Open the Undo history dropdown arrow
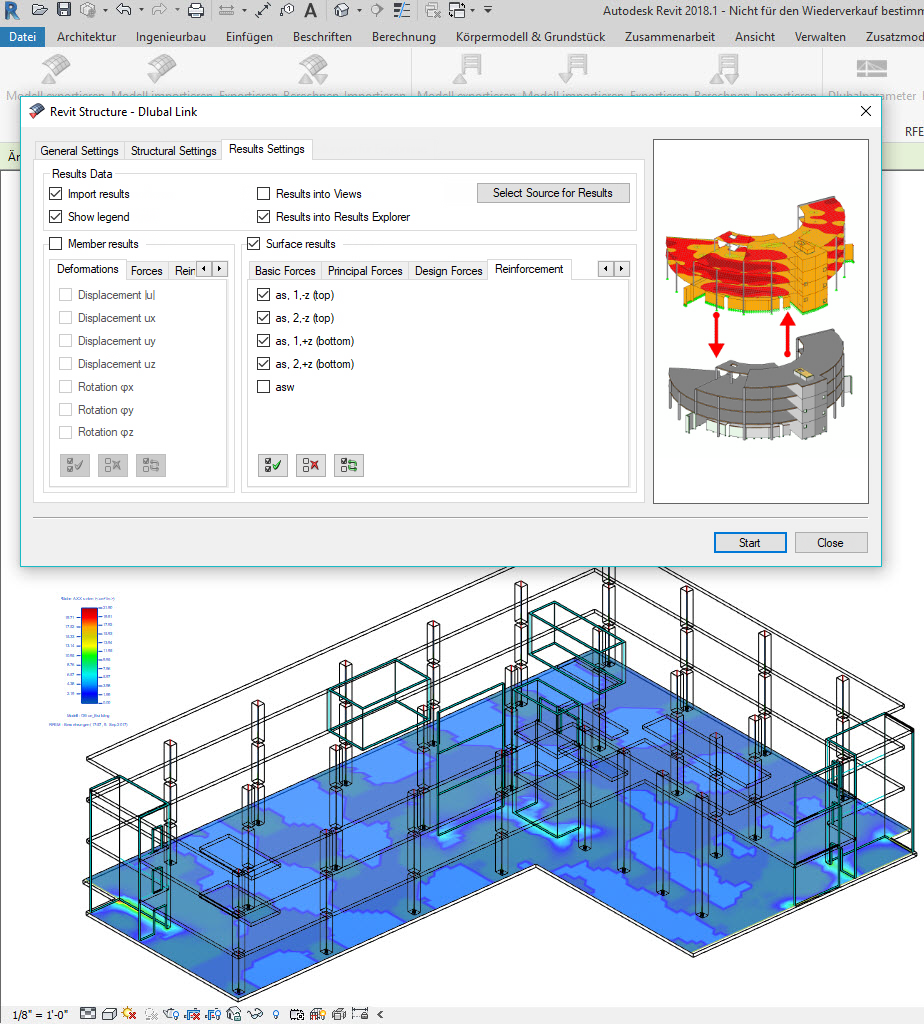The image size is (924, 1024). [x=139, y=11]
